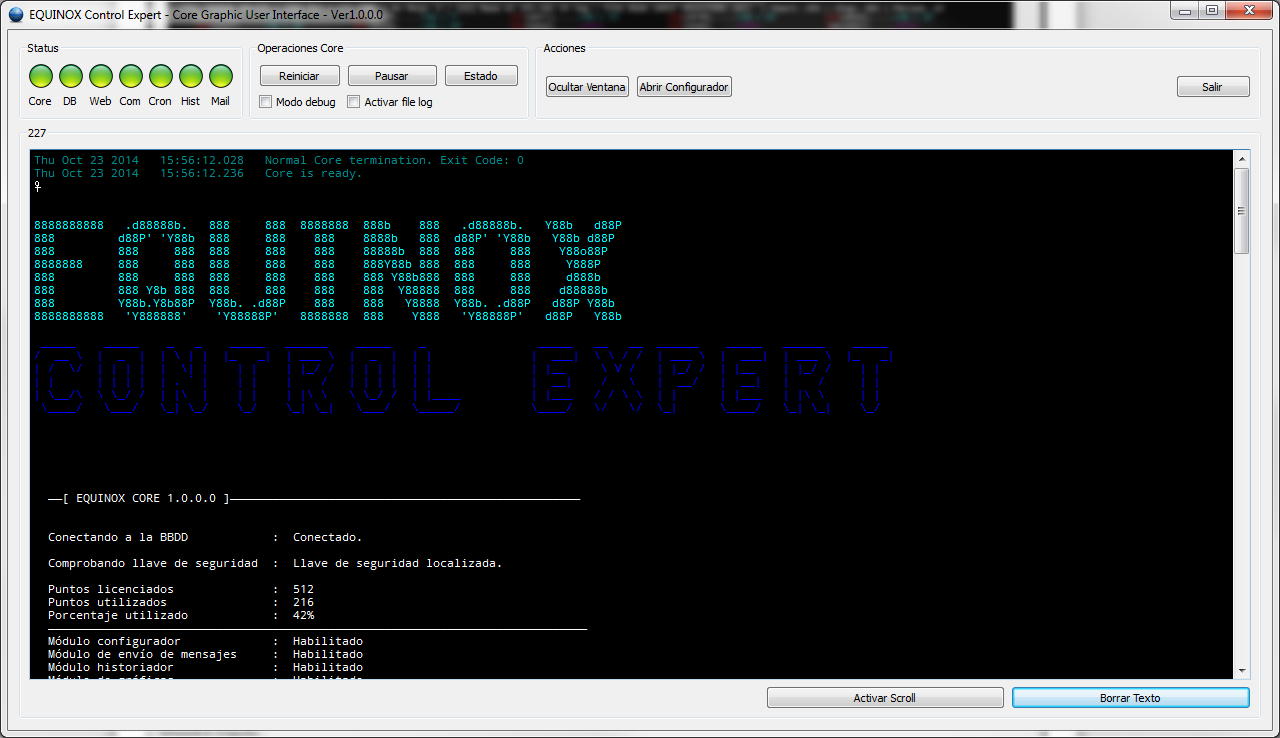The height and width of the screenshot is (738, 1280).
Task: Maximize the EQUINOX window
Action: point(1211,10)
